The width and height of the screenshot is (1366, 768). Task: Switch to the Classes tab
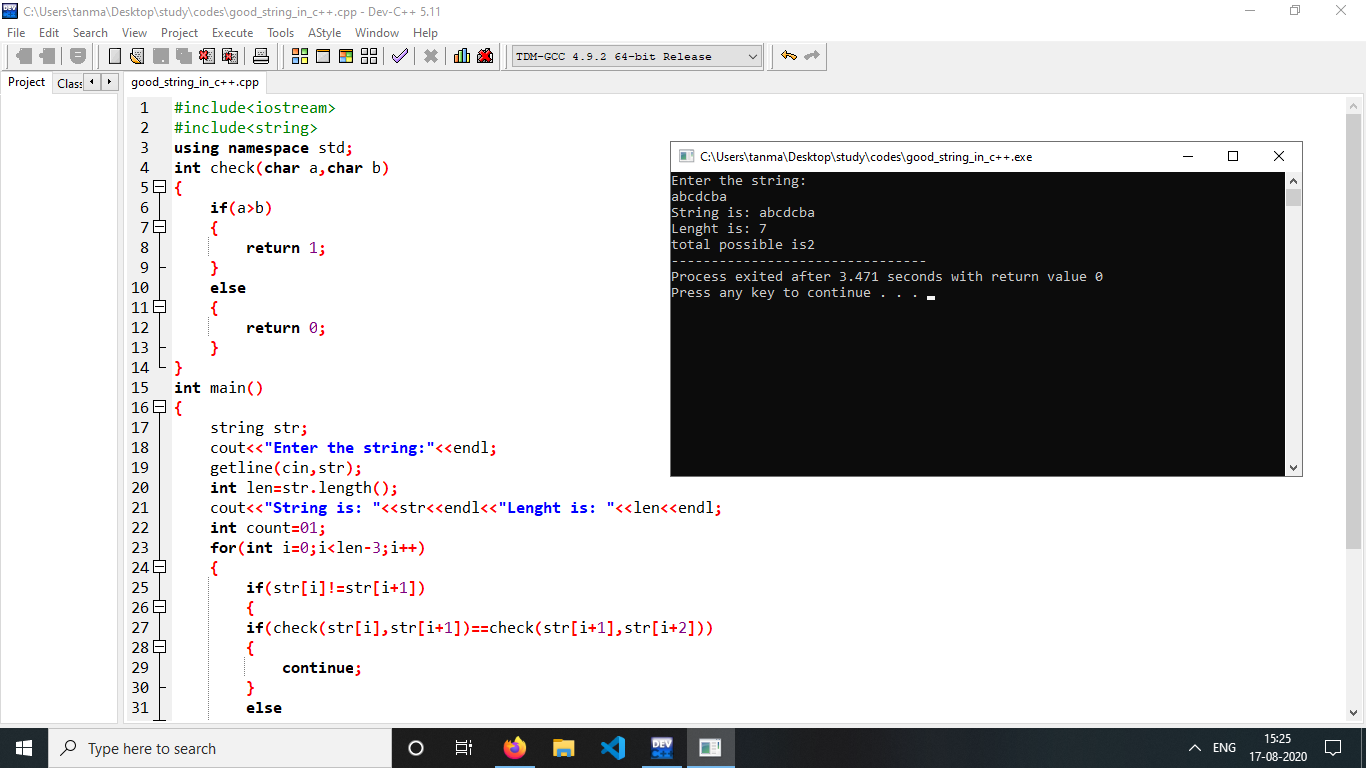point(69,82)
